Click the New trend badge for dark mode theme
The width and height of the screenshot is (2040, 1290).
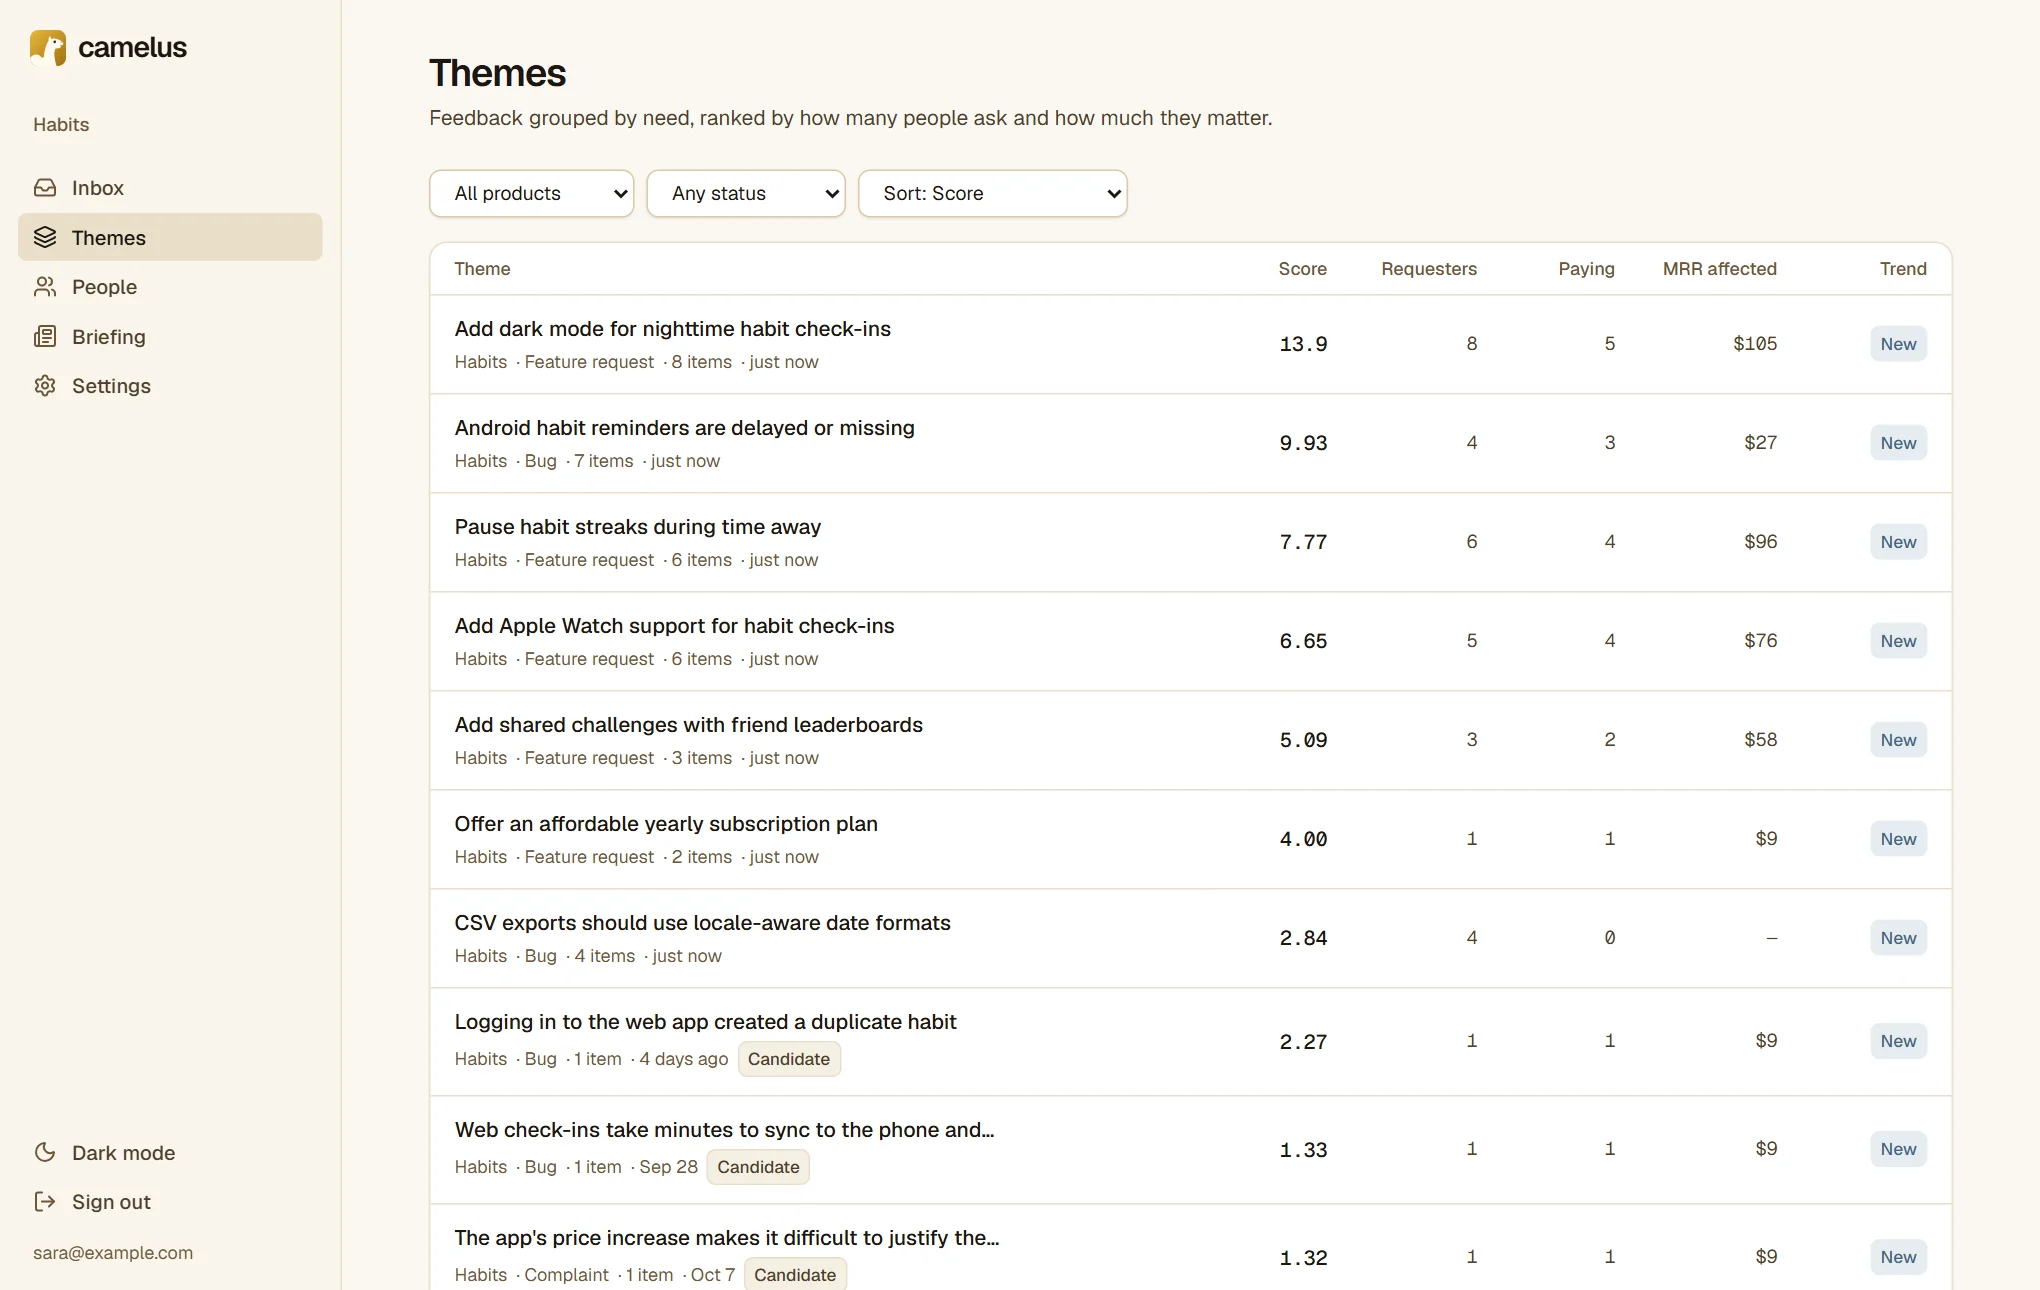[1898, 344]
